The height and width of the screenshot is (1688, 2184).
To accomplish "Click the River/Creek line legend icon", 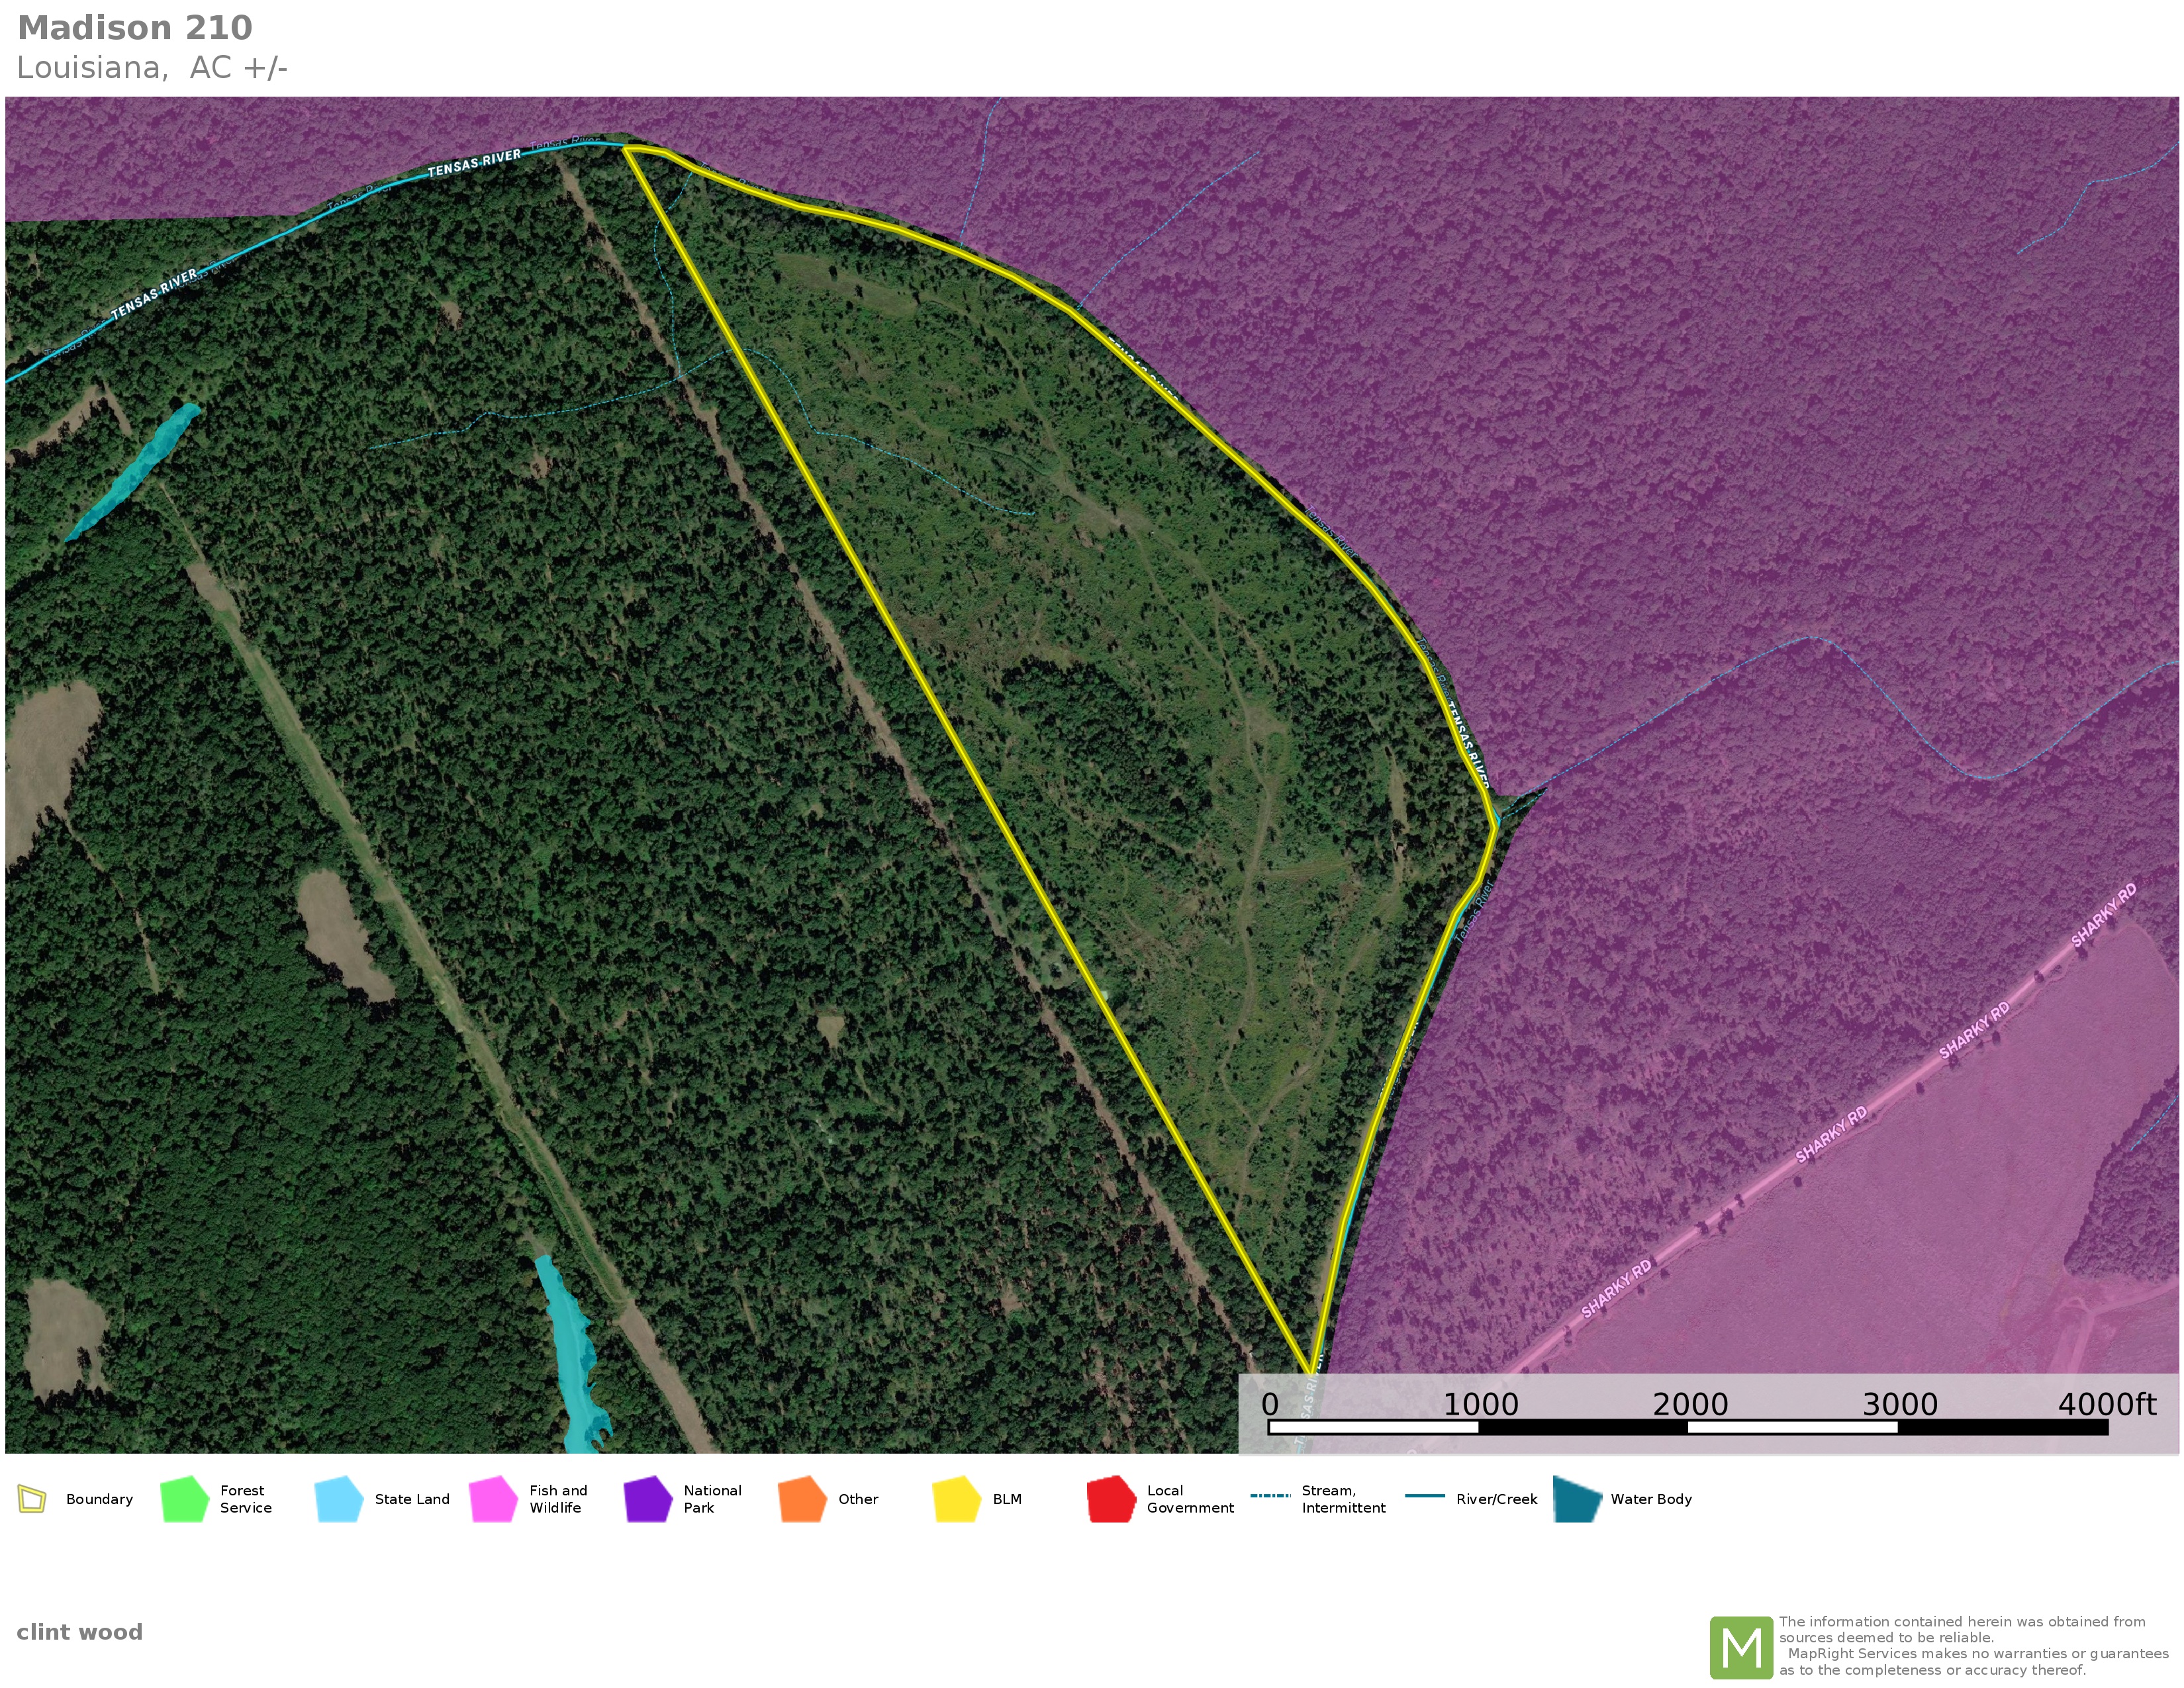I will point(1424,1496).
